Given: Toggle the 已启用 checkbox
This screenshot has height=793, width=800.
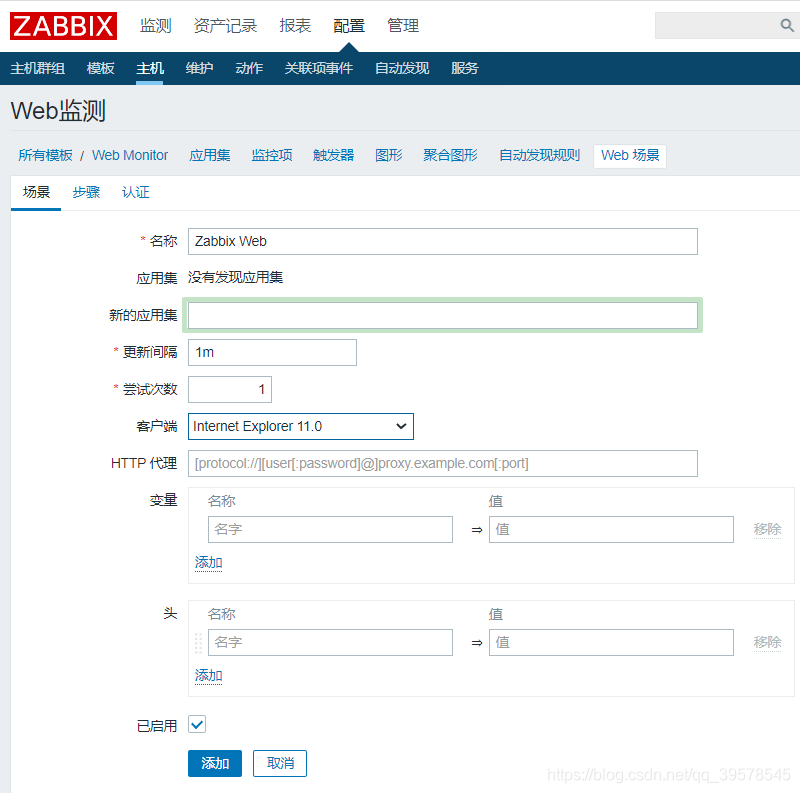Looking at the screenshot, I should (x=197, y=724).
